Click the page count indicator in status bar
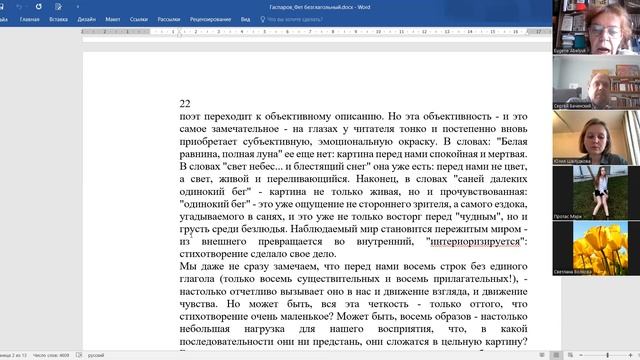 (x=13, y=355)
